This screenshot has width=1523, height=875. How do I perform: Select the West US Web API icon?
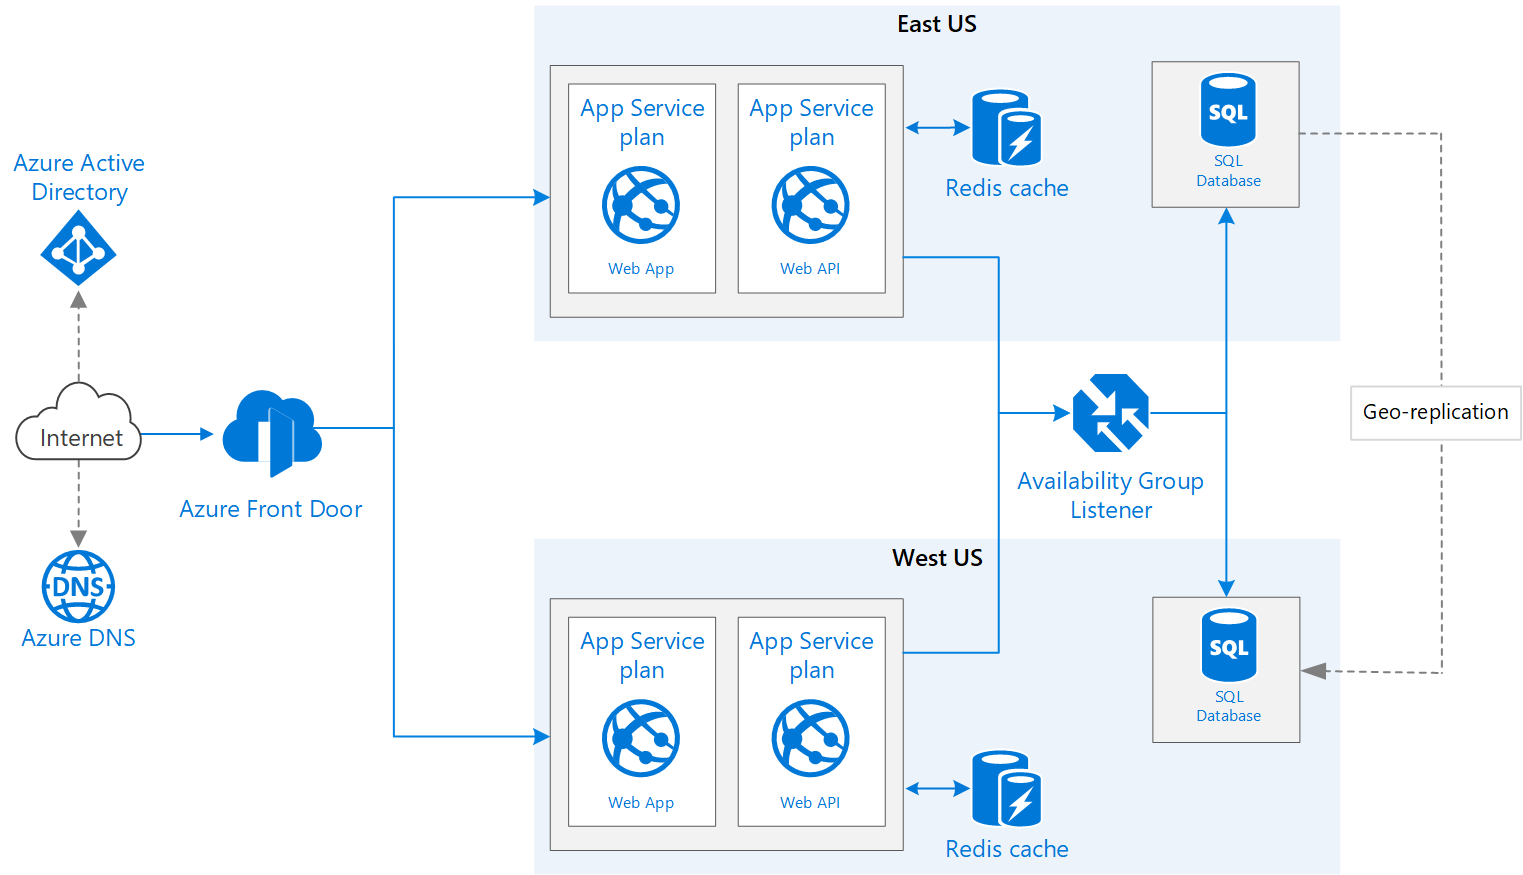811,738
